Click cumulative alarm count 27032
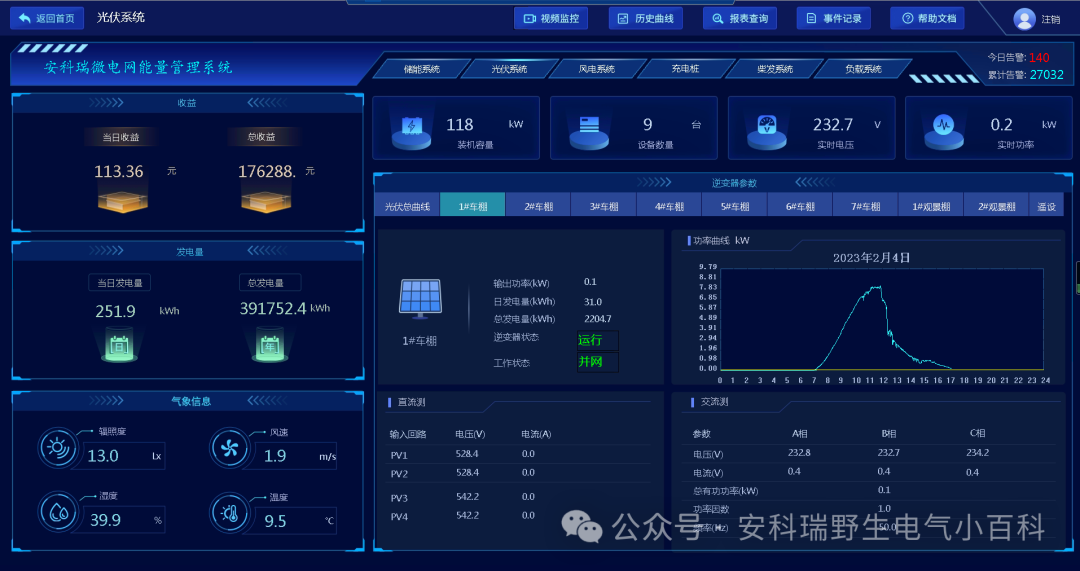Viewport: 1080px width, 571px height. coord(1046,74)
